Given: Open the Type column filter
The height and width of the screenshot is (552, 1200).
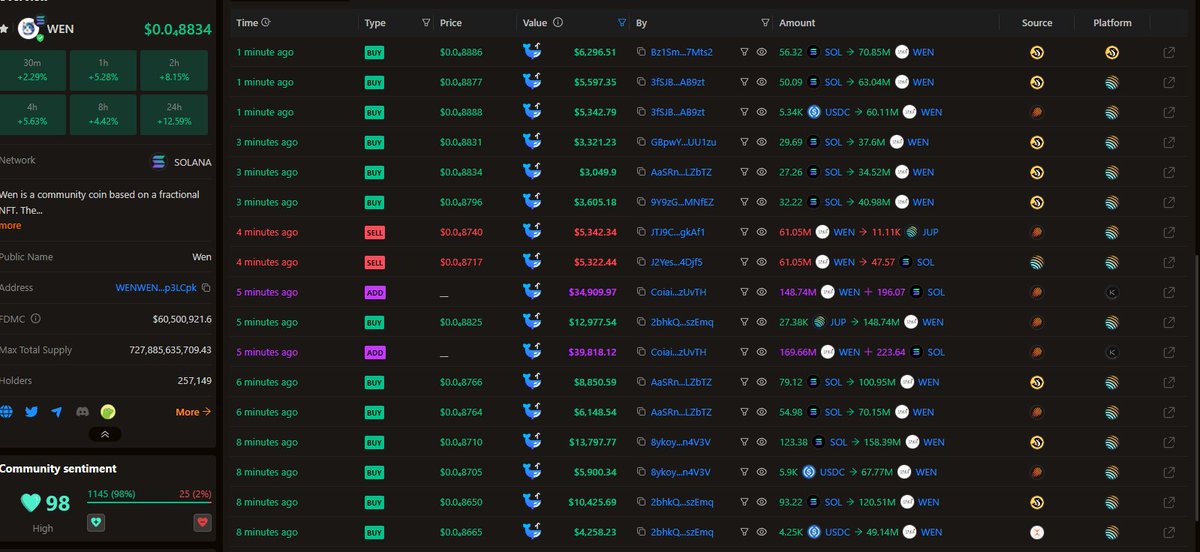Looking at the screenshot, I should point(427,22).
